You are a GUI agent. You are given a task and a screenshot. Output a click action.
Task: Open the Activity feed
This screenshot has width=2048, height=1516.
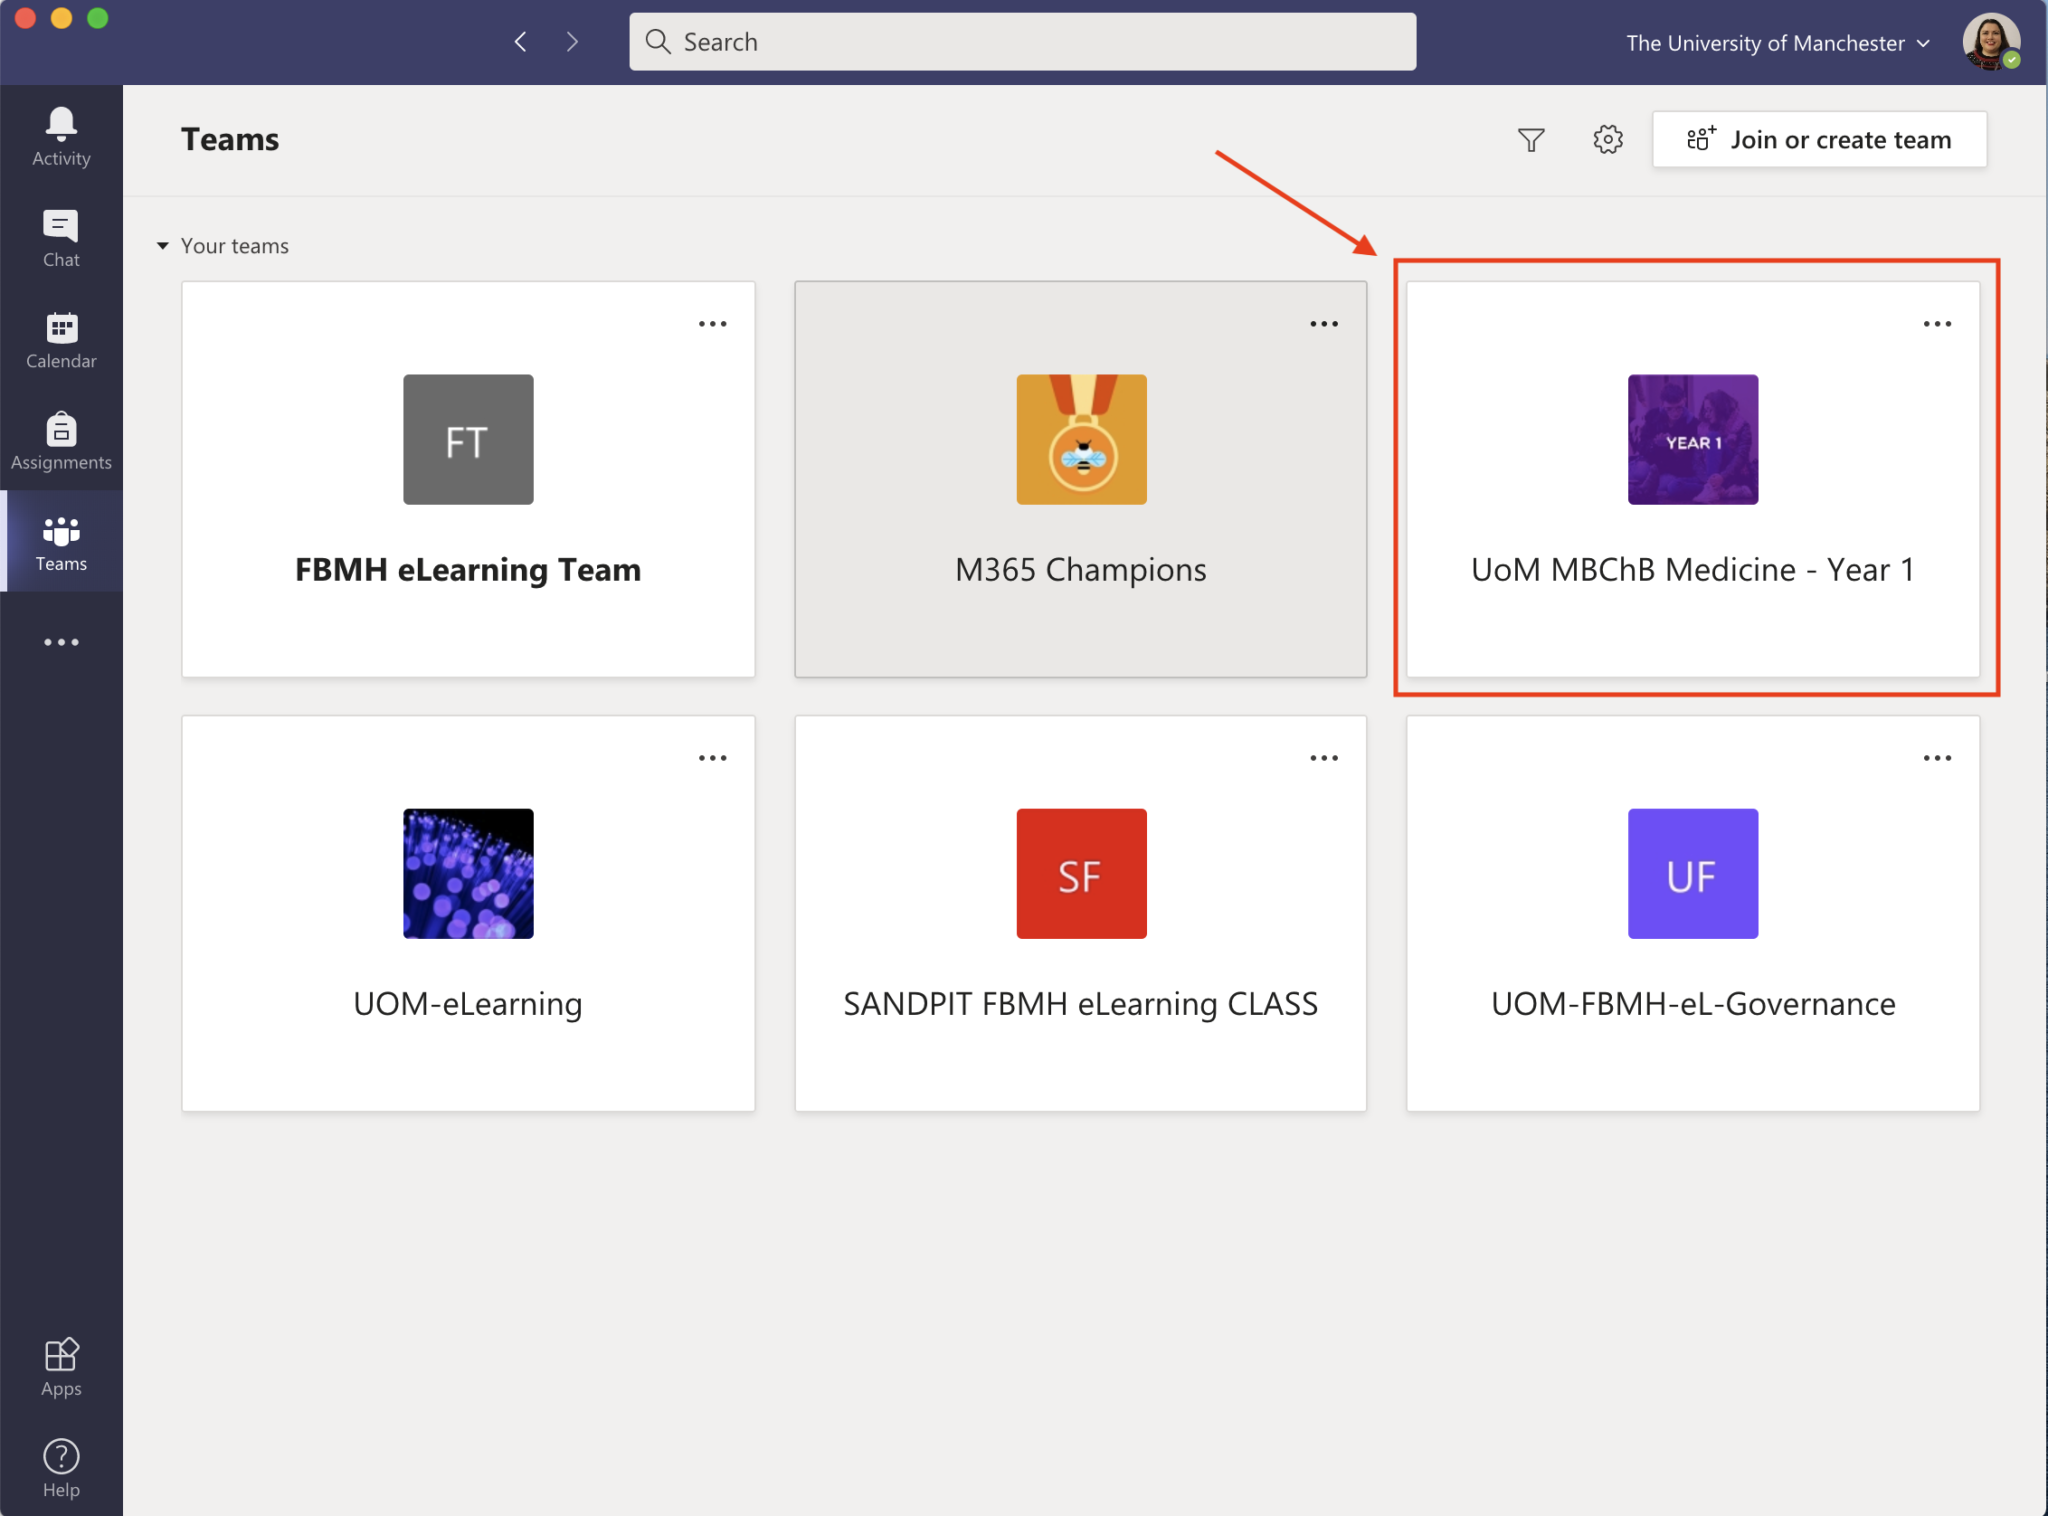click(60, 135)
